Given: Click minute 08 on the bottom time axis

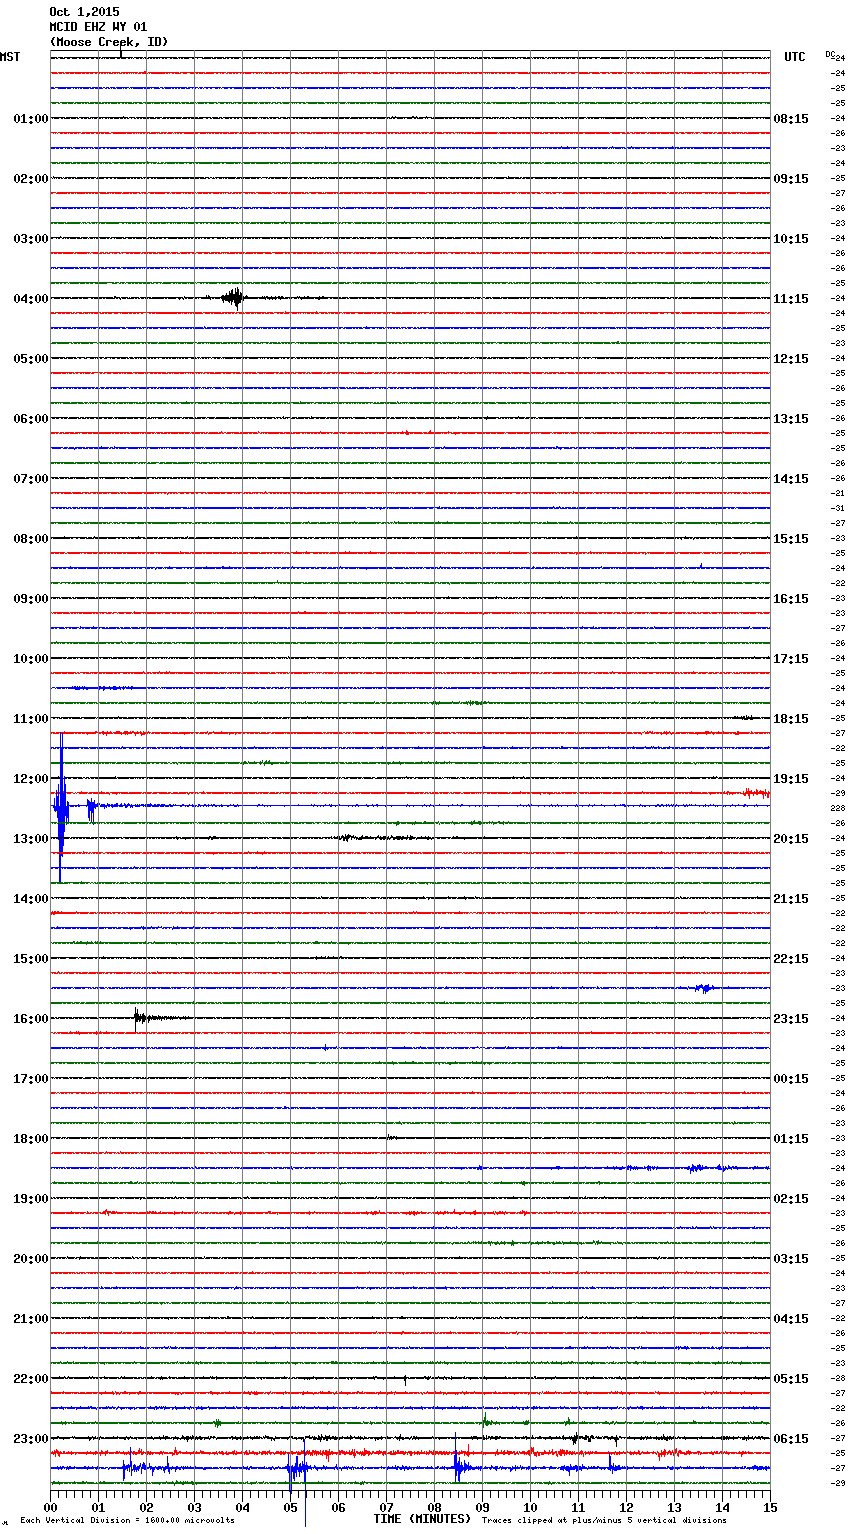Looking at the screenshot, I should tap(434, 1507).
